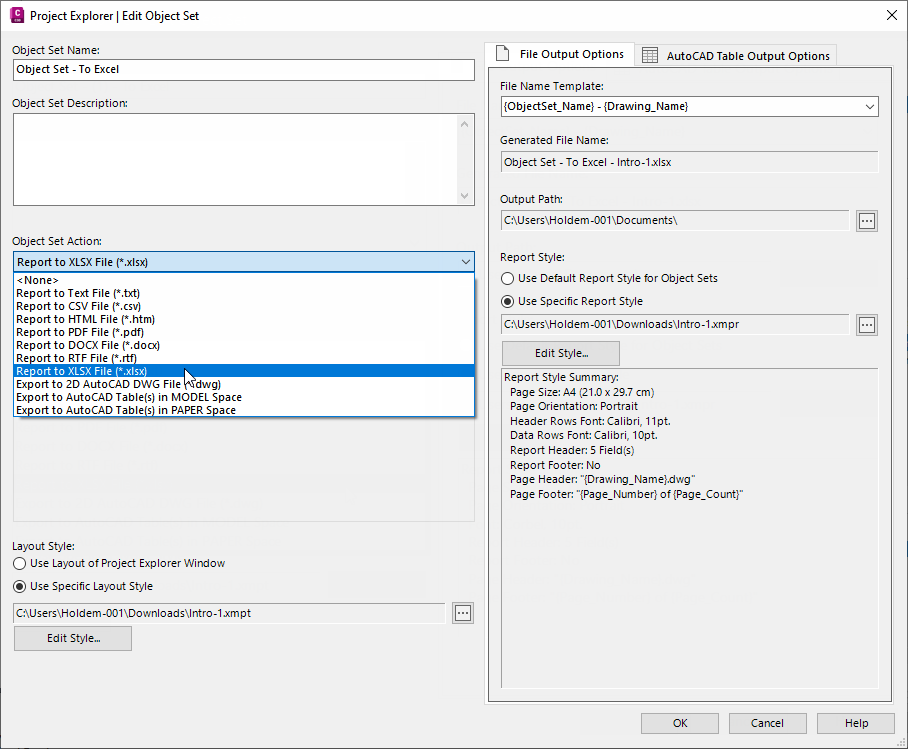
Task: Click browse button for report style file
Action: 867,324
